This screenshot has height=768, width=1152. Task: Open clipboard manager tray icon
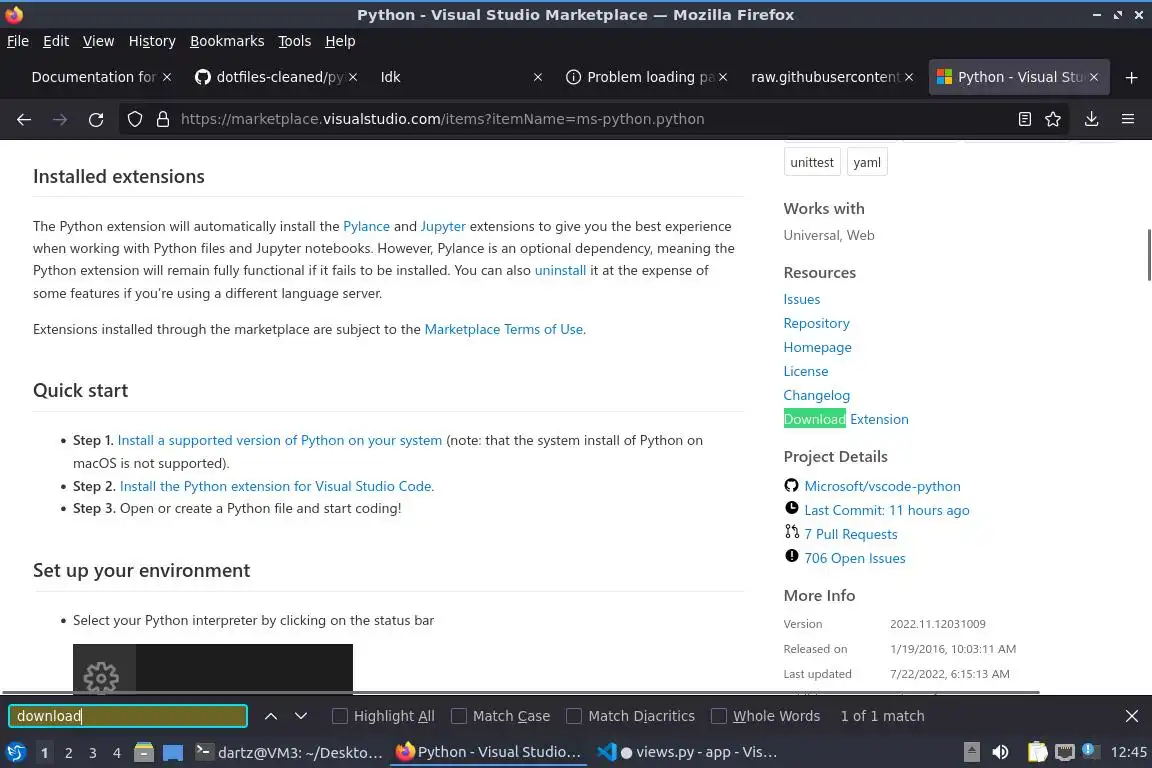(x=1037, y=752)
